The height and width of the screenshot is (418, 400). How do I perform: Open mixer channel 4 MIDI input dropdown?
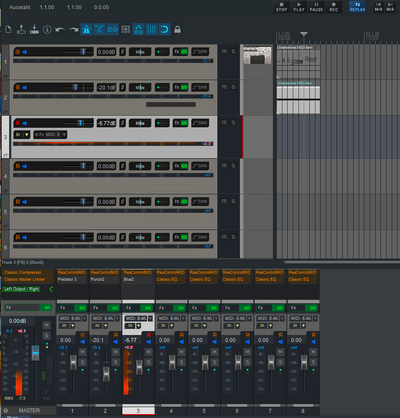171,318
